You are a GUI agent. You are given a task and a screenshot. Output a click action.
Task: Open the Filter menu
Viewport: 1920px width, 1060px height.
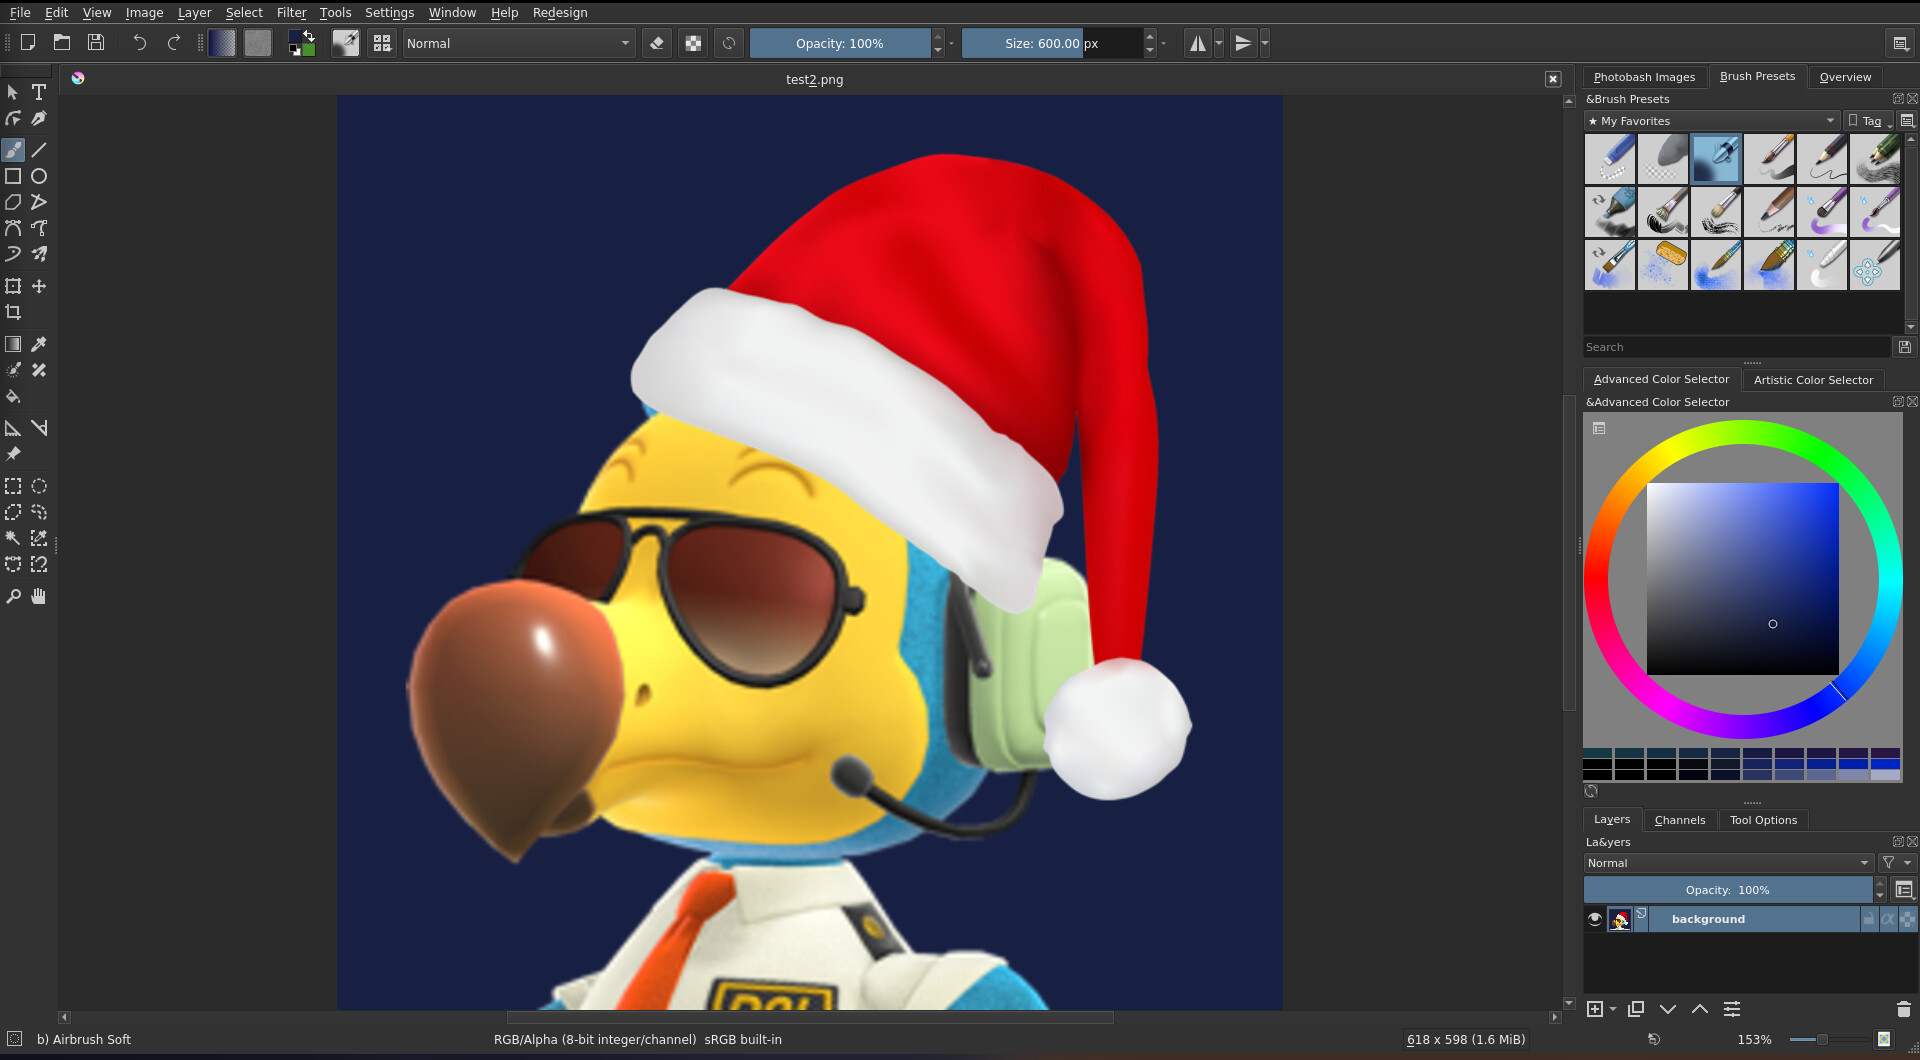coord(291,12)
